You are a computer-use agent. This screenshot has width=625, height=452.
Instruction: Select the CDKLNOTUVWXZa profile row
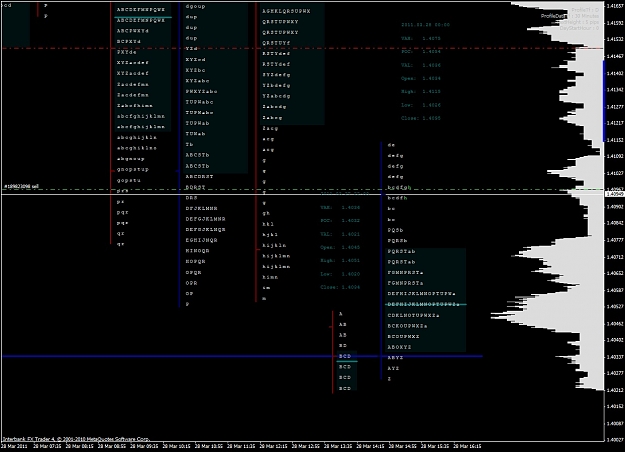[x=413, y=315]
